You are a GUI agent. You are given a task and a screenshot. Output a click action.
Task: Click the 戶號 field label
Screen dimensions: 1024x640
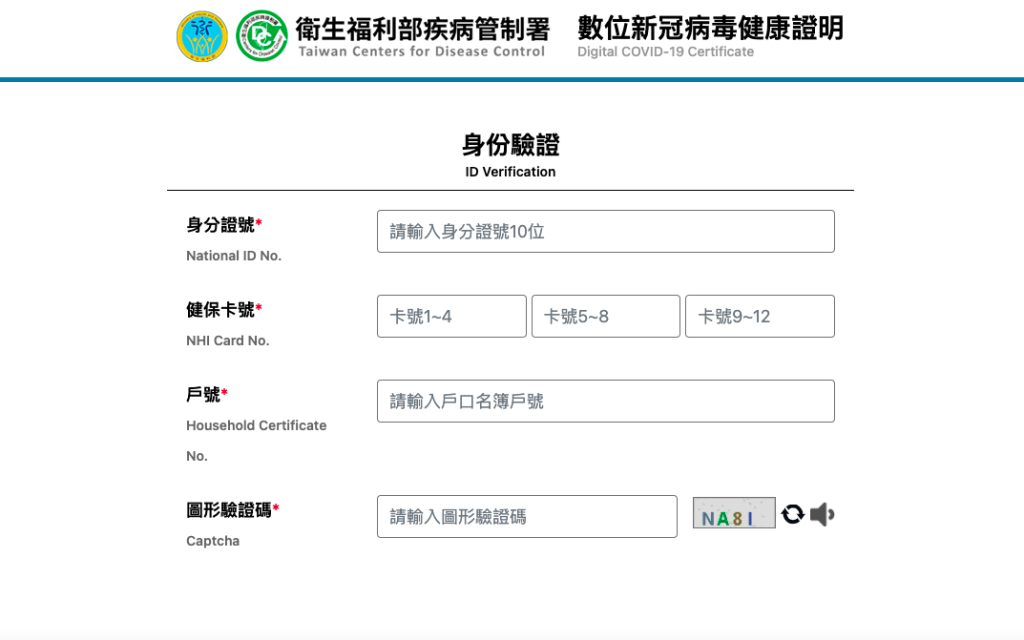click(206, 395)
